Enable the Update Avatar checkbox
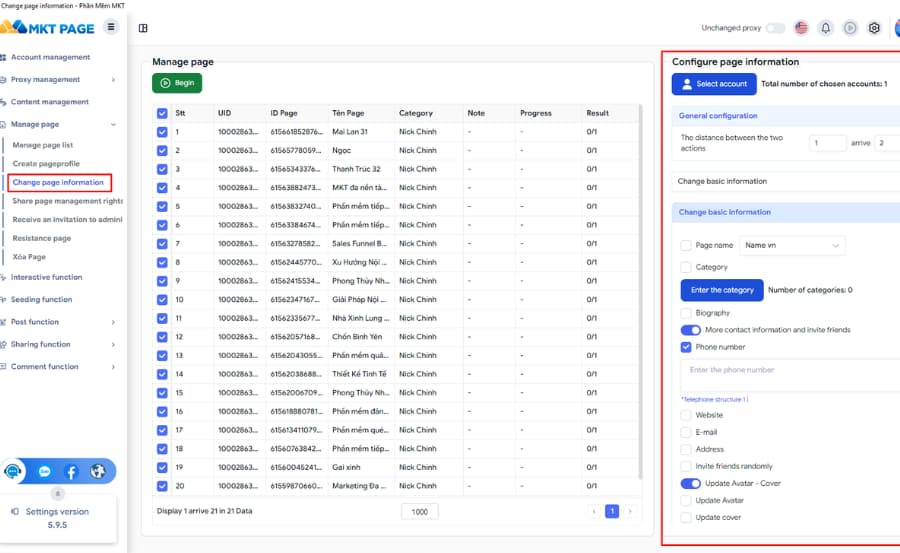 (686, 501)
